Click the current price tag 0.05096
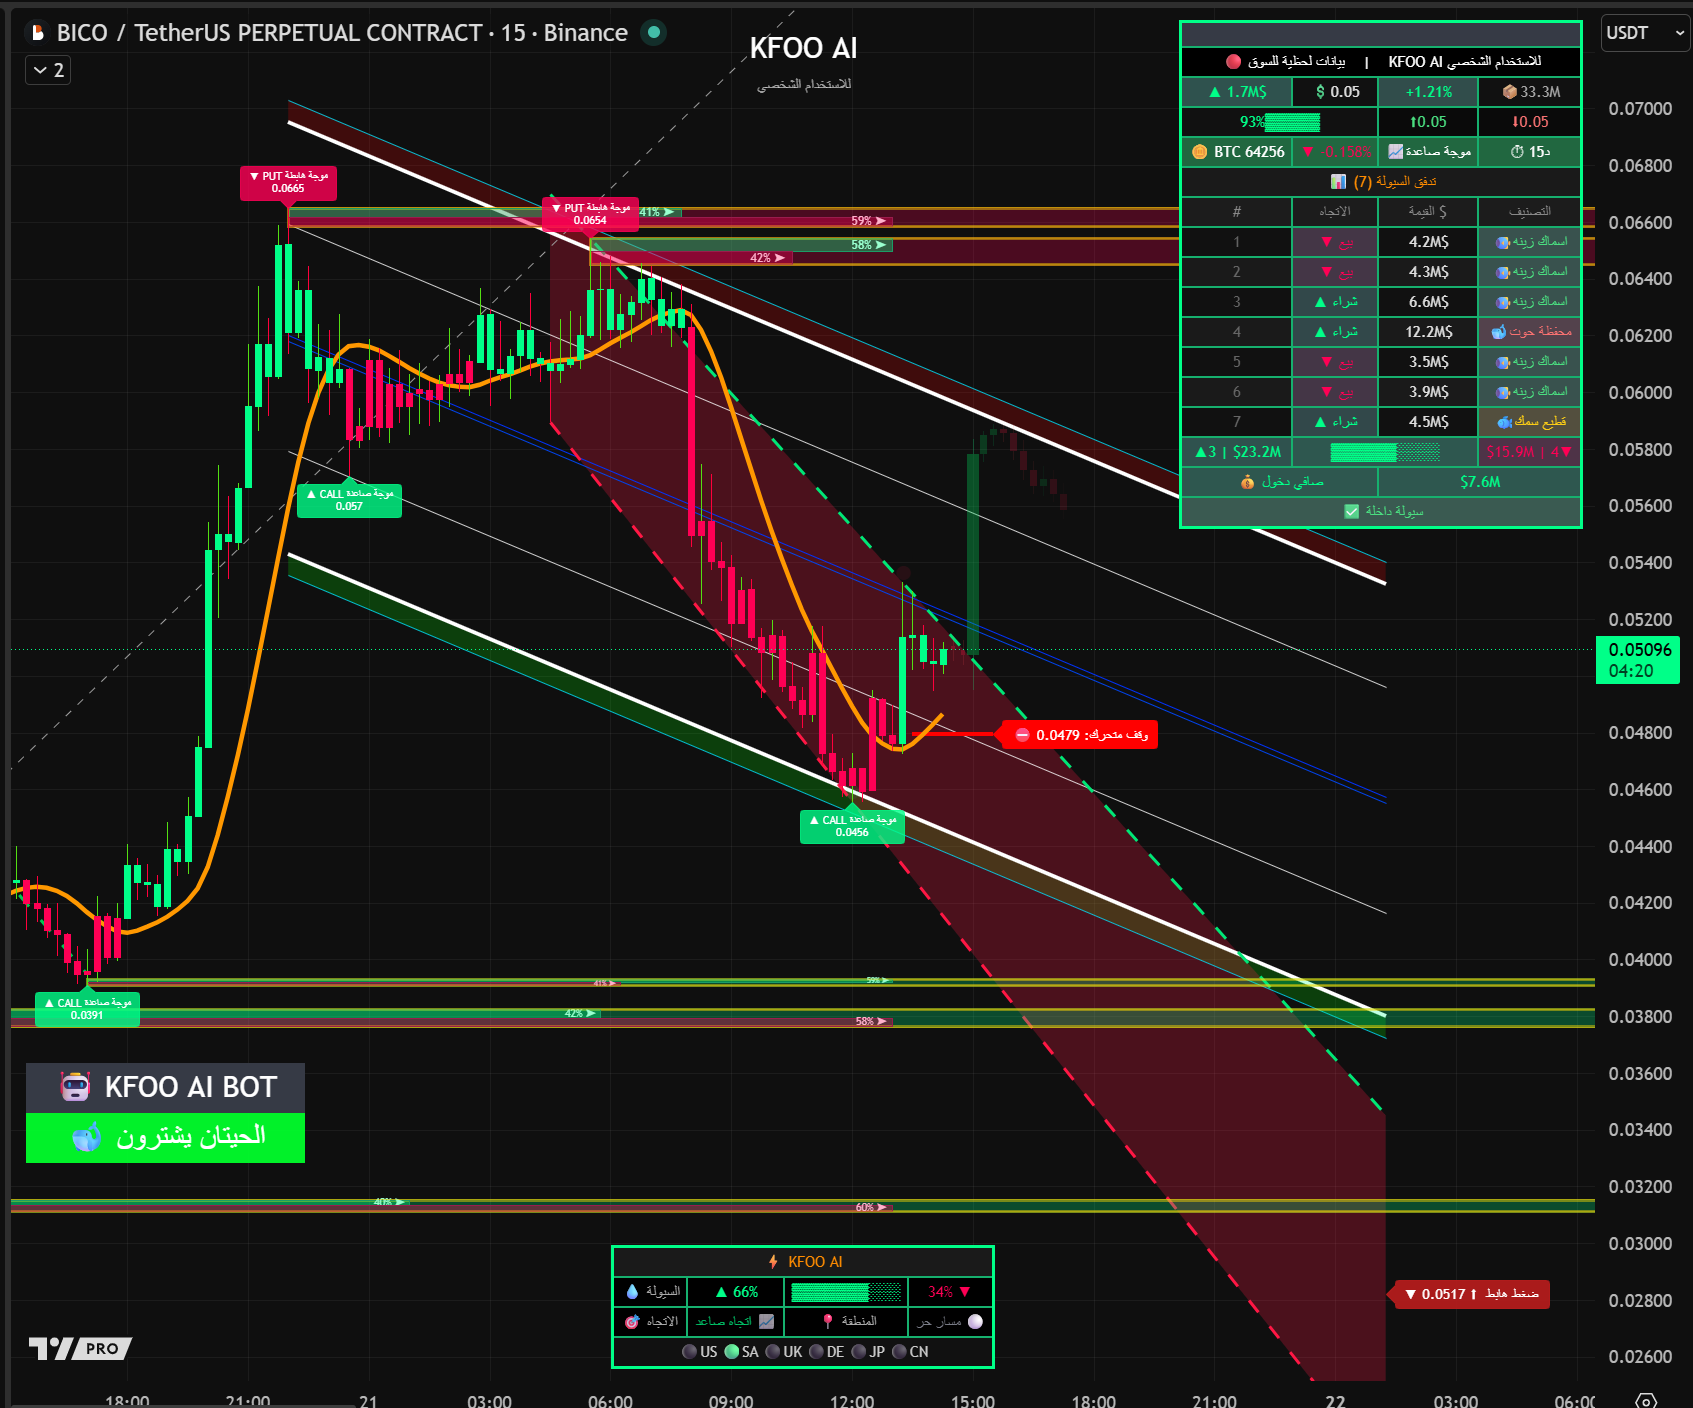This screenshot has width=1693, height=1408. pos(1638,660)
